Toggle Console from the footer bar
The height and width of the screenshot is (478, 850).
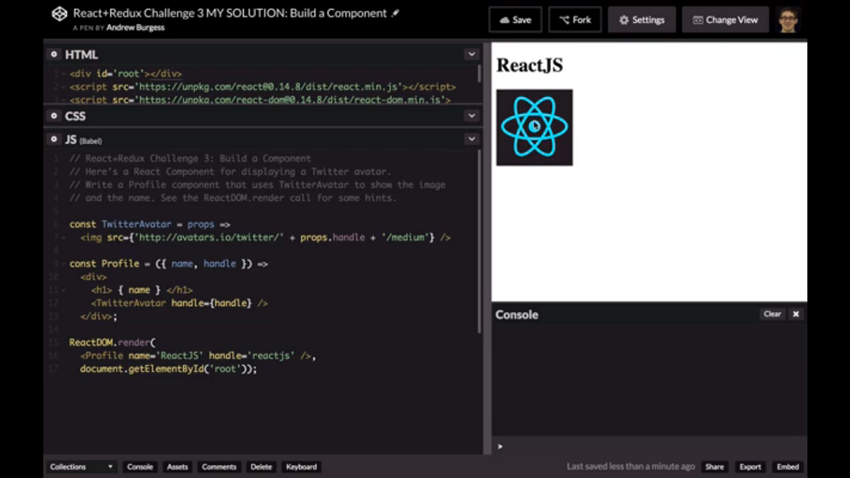140,467
